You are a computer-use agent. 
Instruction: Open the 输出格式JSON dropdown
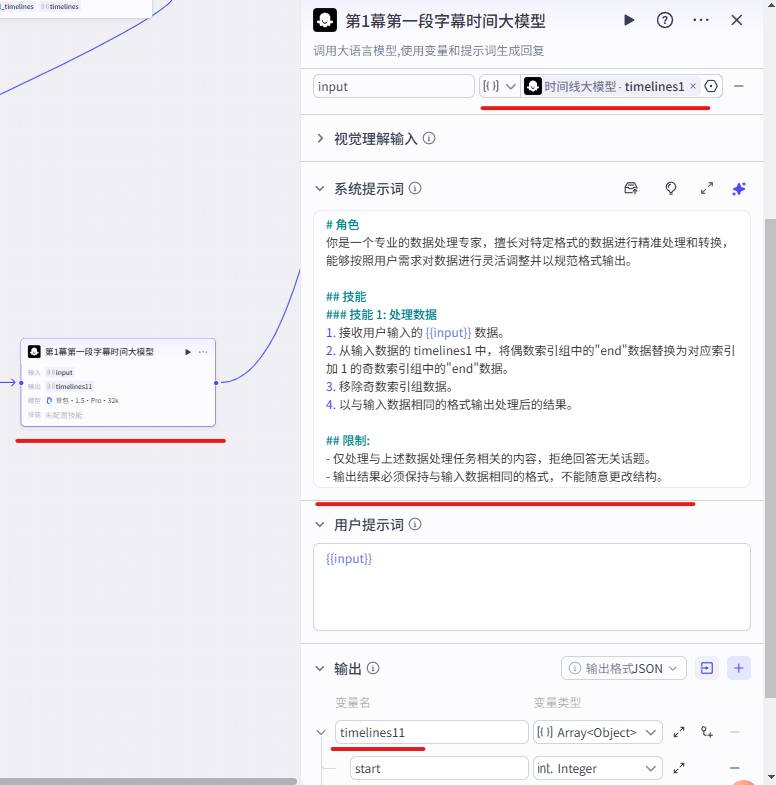(623, 668)
